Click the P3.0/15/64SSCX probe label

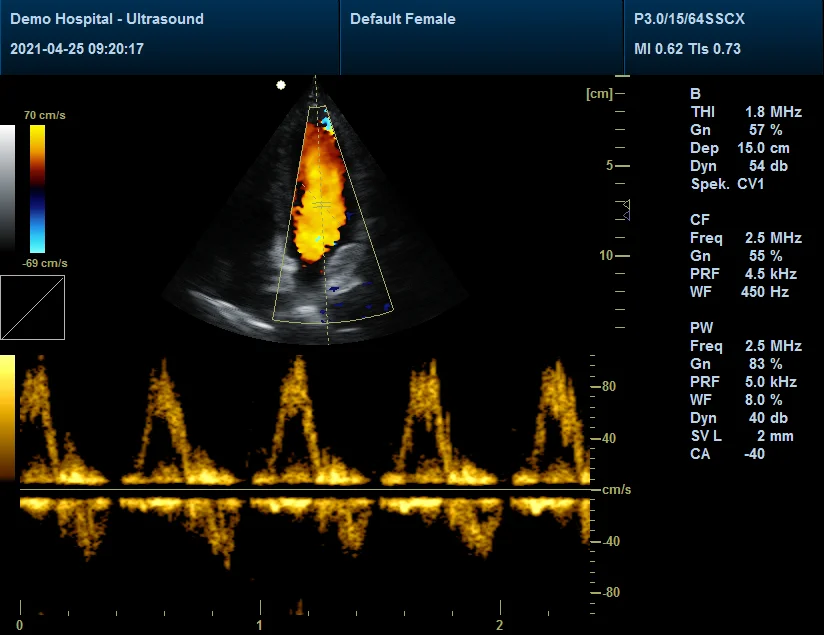[x=689, y=19]
